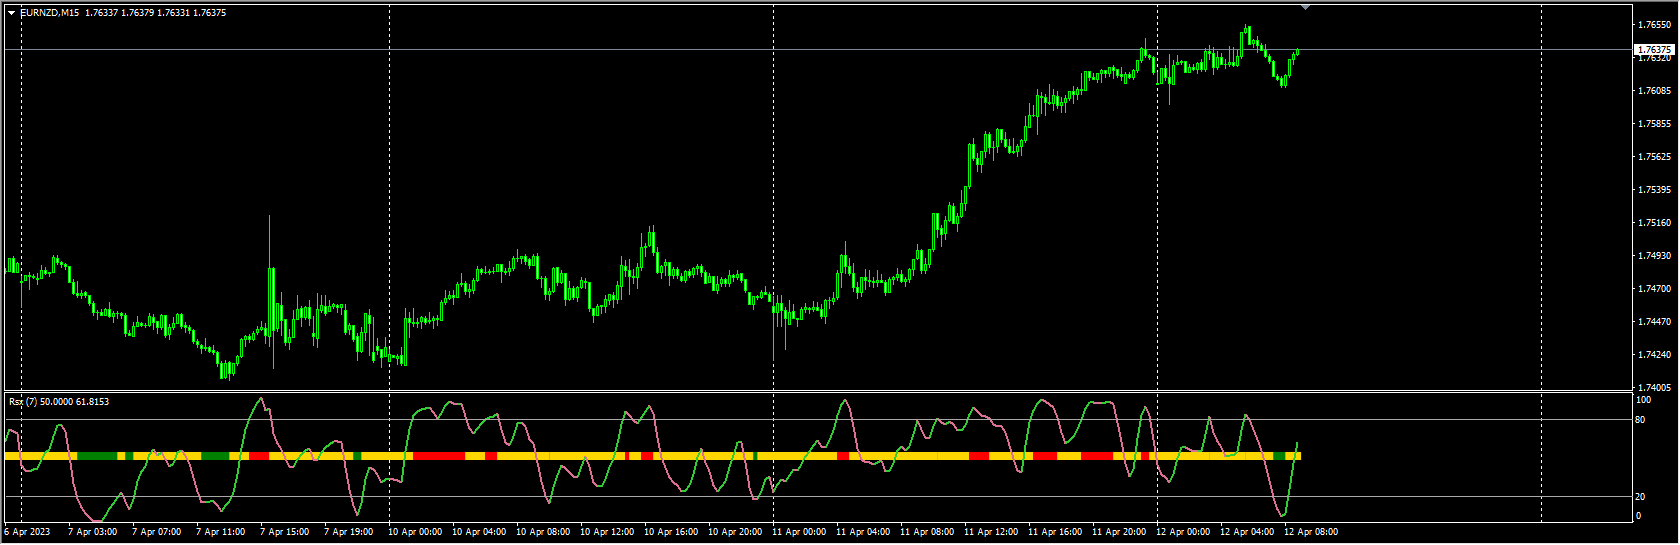Click the 1.74700 price axis label
The width and height of the screenshot is (1680, 545).
(1654, 289)
